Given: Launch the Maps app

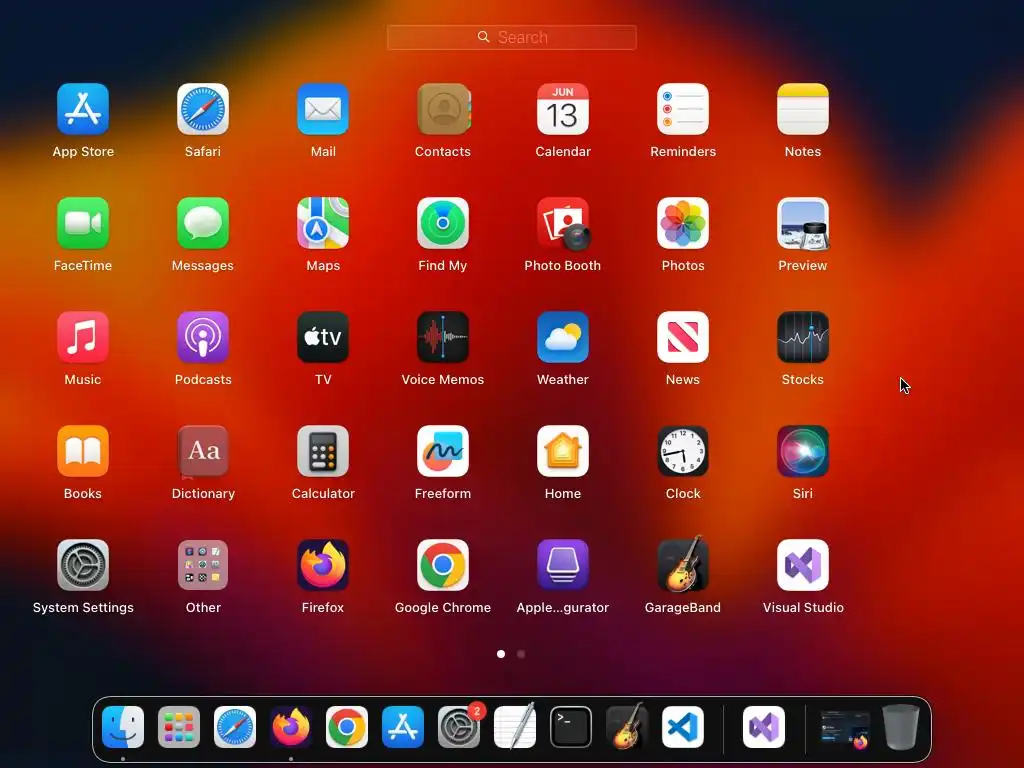Looking at the screenshot, I should (323, 223).
